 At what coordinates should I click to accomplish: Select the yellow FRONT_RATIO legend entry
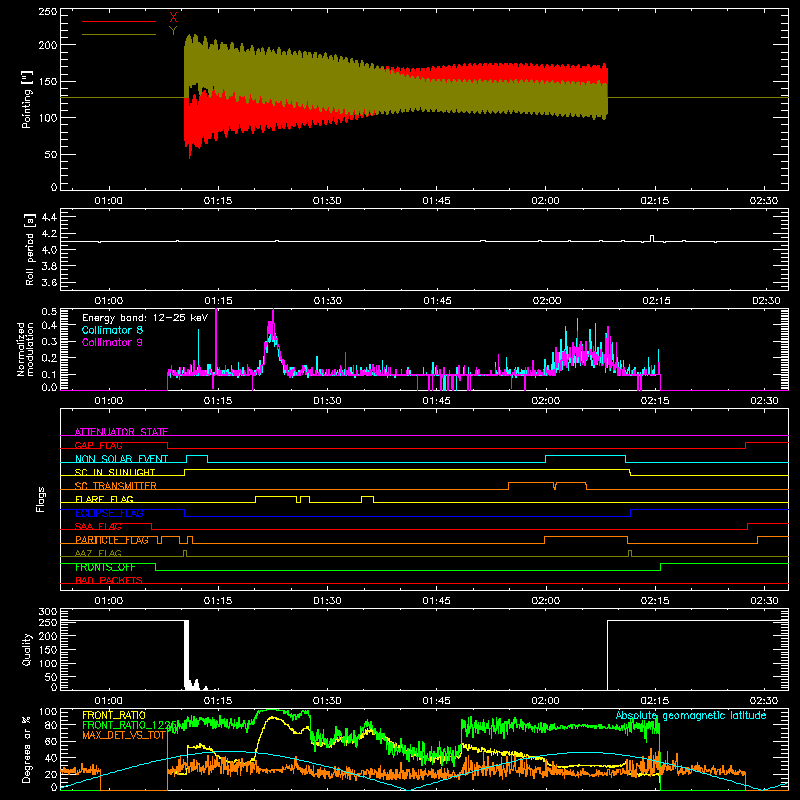tap(114, 715)
